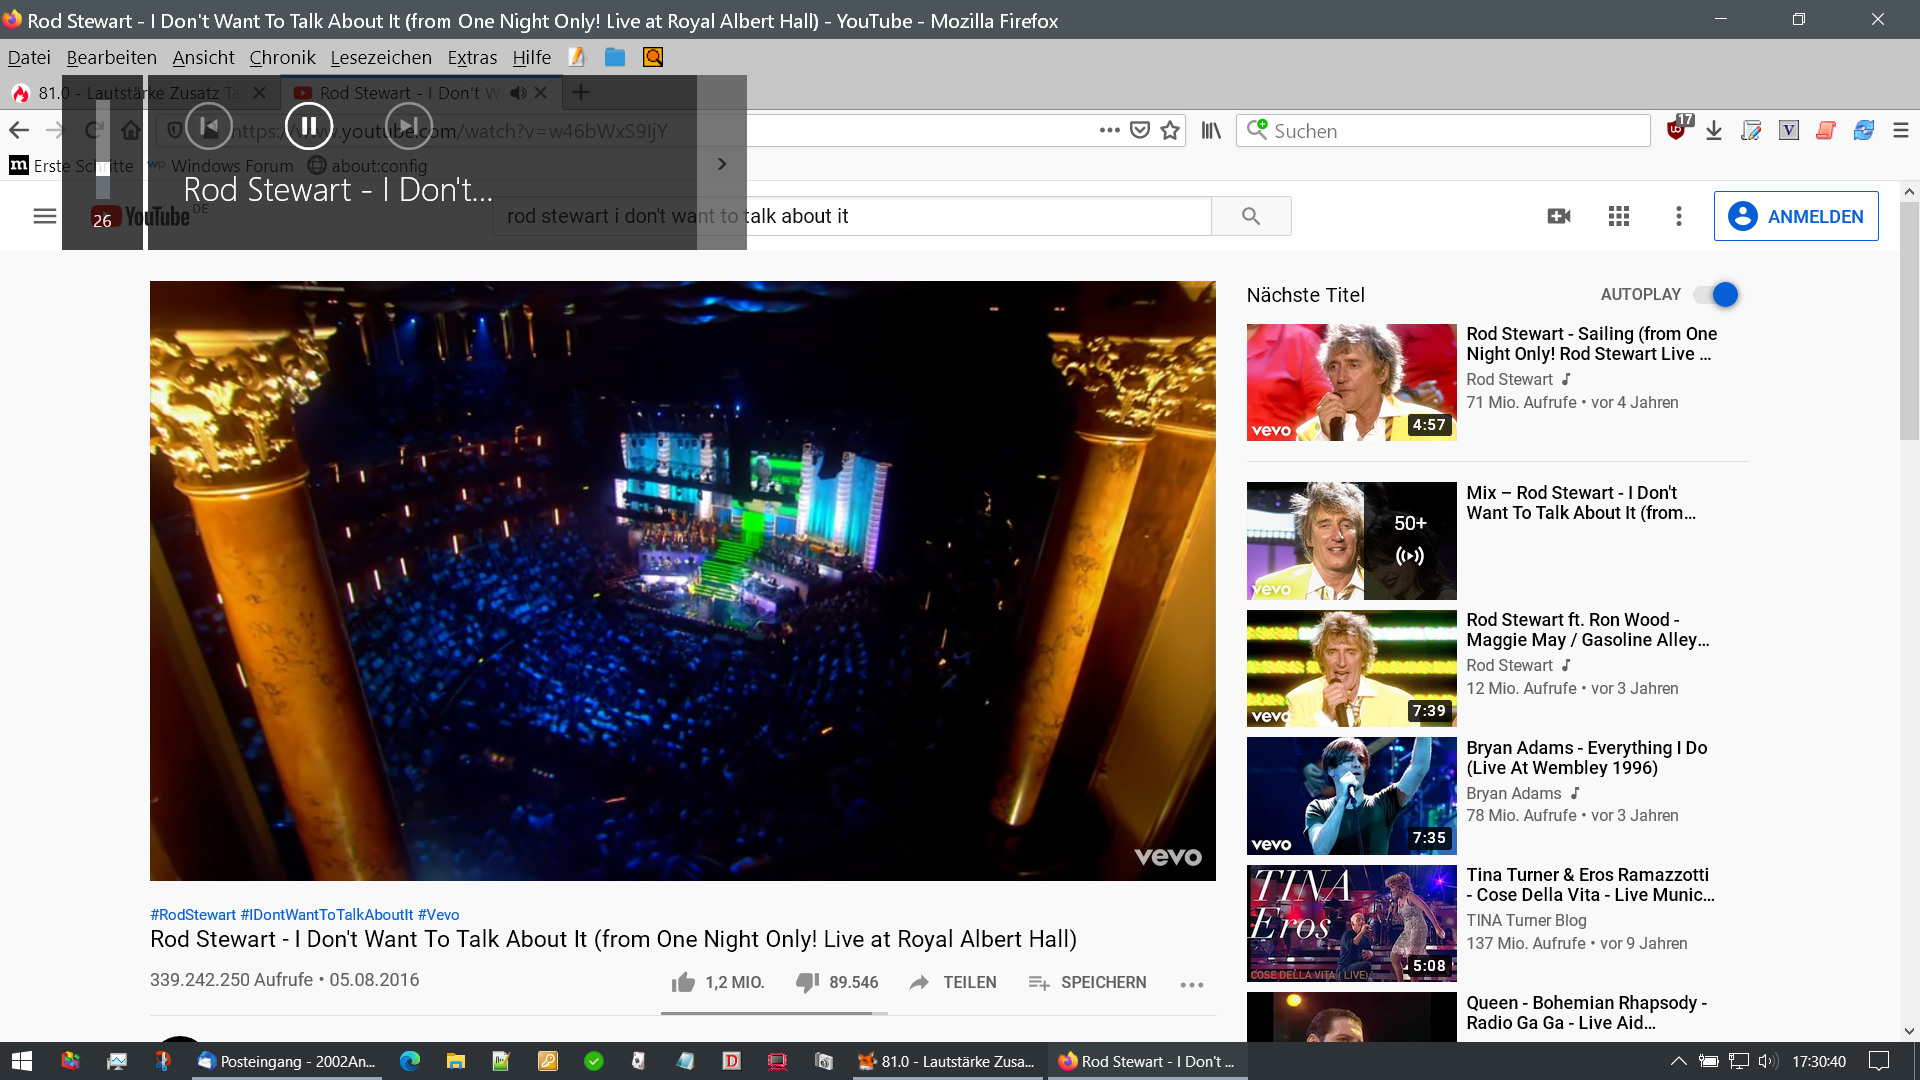The image size is (1920, 1080).
Task: Open the Chronik menu
Action: point(282,57)
